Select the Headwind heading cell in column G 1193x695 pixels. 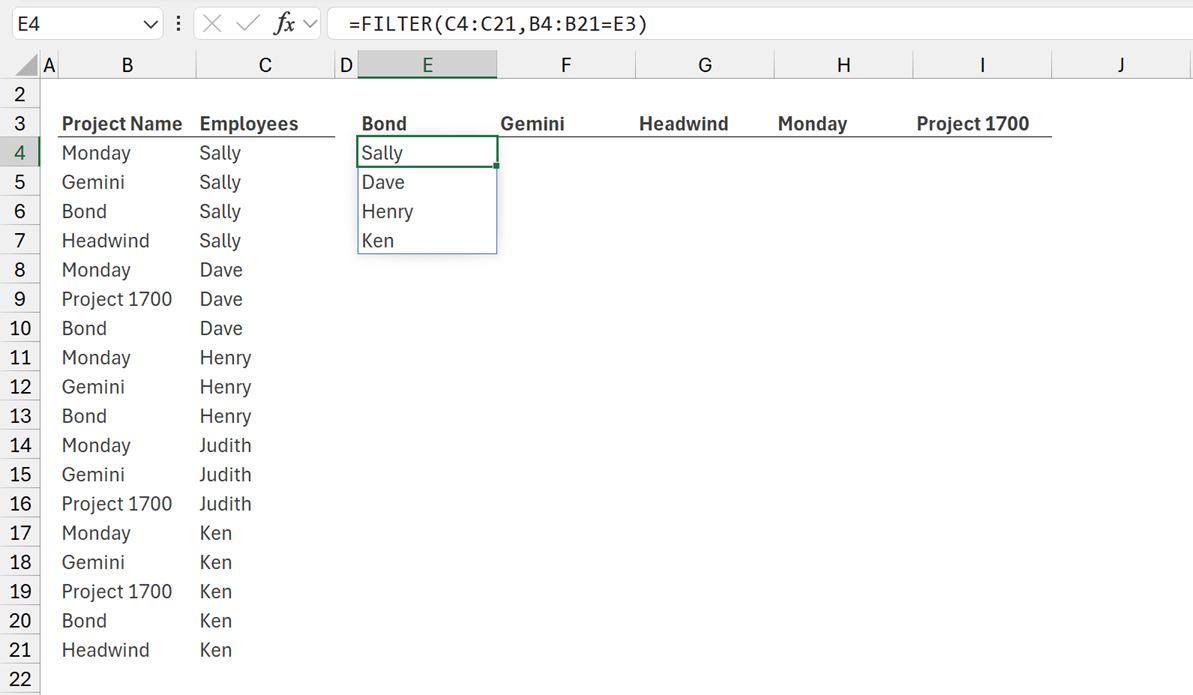tap(684, 124)
